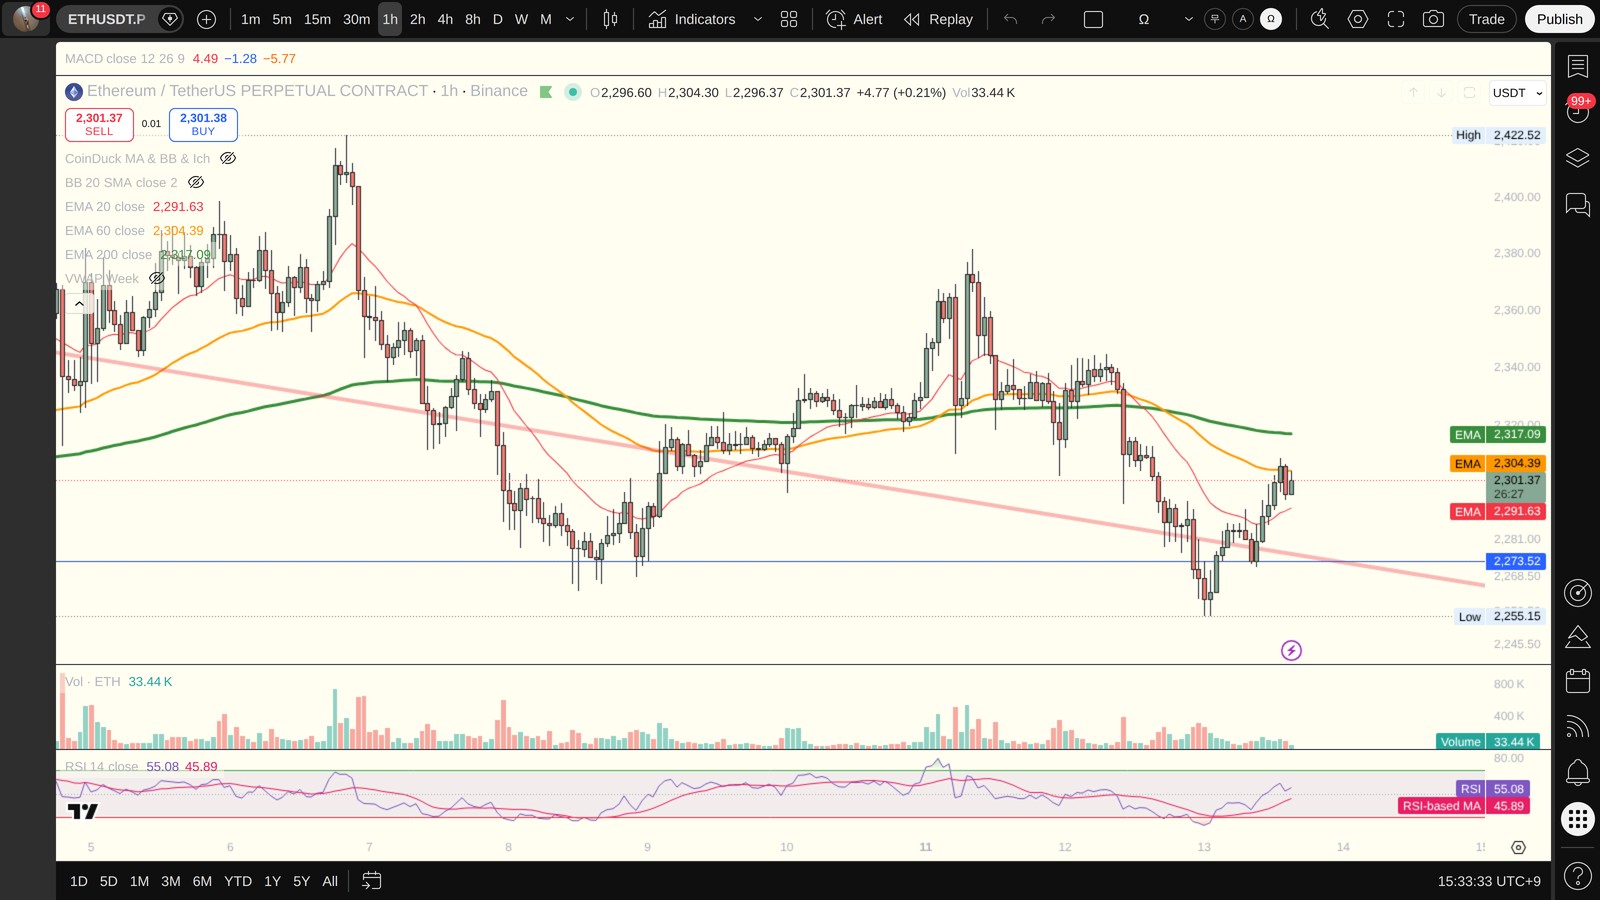This screenshot has height=900, width=1600.
Task: Open the target radar icon in sidebar
Action: coord(1578,593)
